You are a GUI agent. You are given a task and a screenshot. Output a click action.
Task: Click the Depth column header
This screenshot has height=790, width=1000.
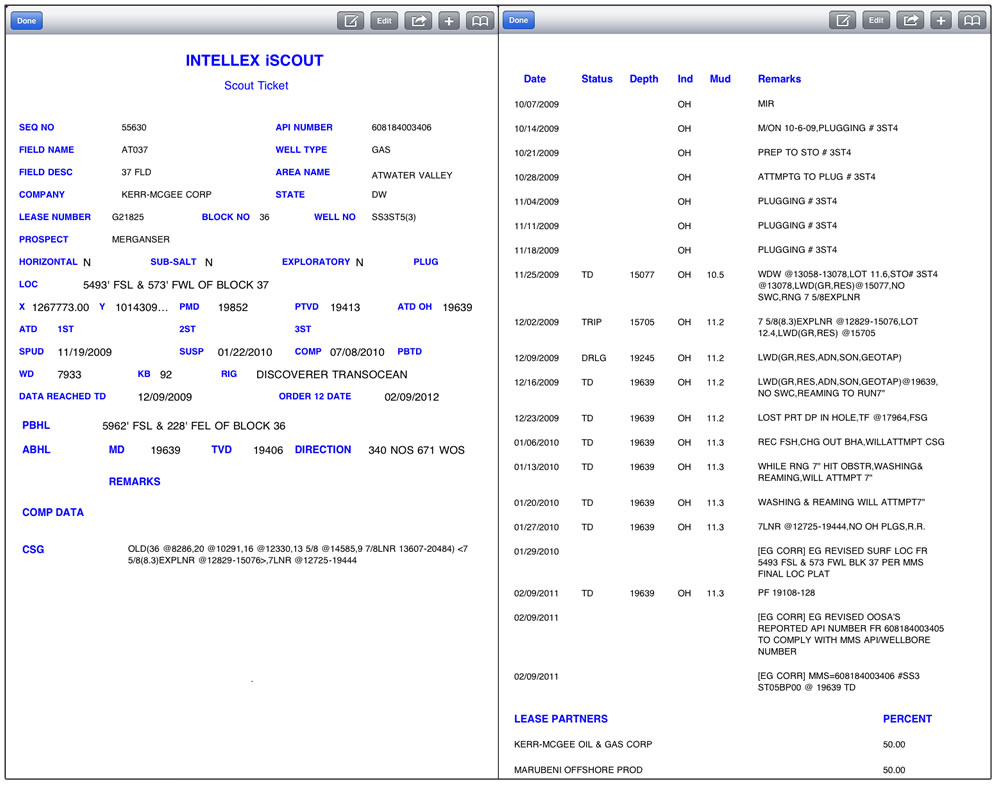tap(643, 79)
